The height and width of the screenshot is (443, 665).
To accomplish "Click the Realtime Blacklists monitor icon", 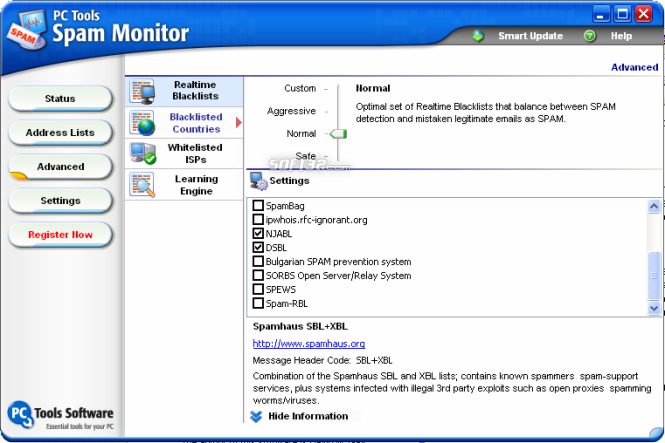I will [142, 91].
